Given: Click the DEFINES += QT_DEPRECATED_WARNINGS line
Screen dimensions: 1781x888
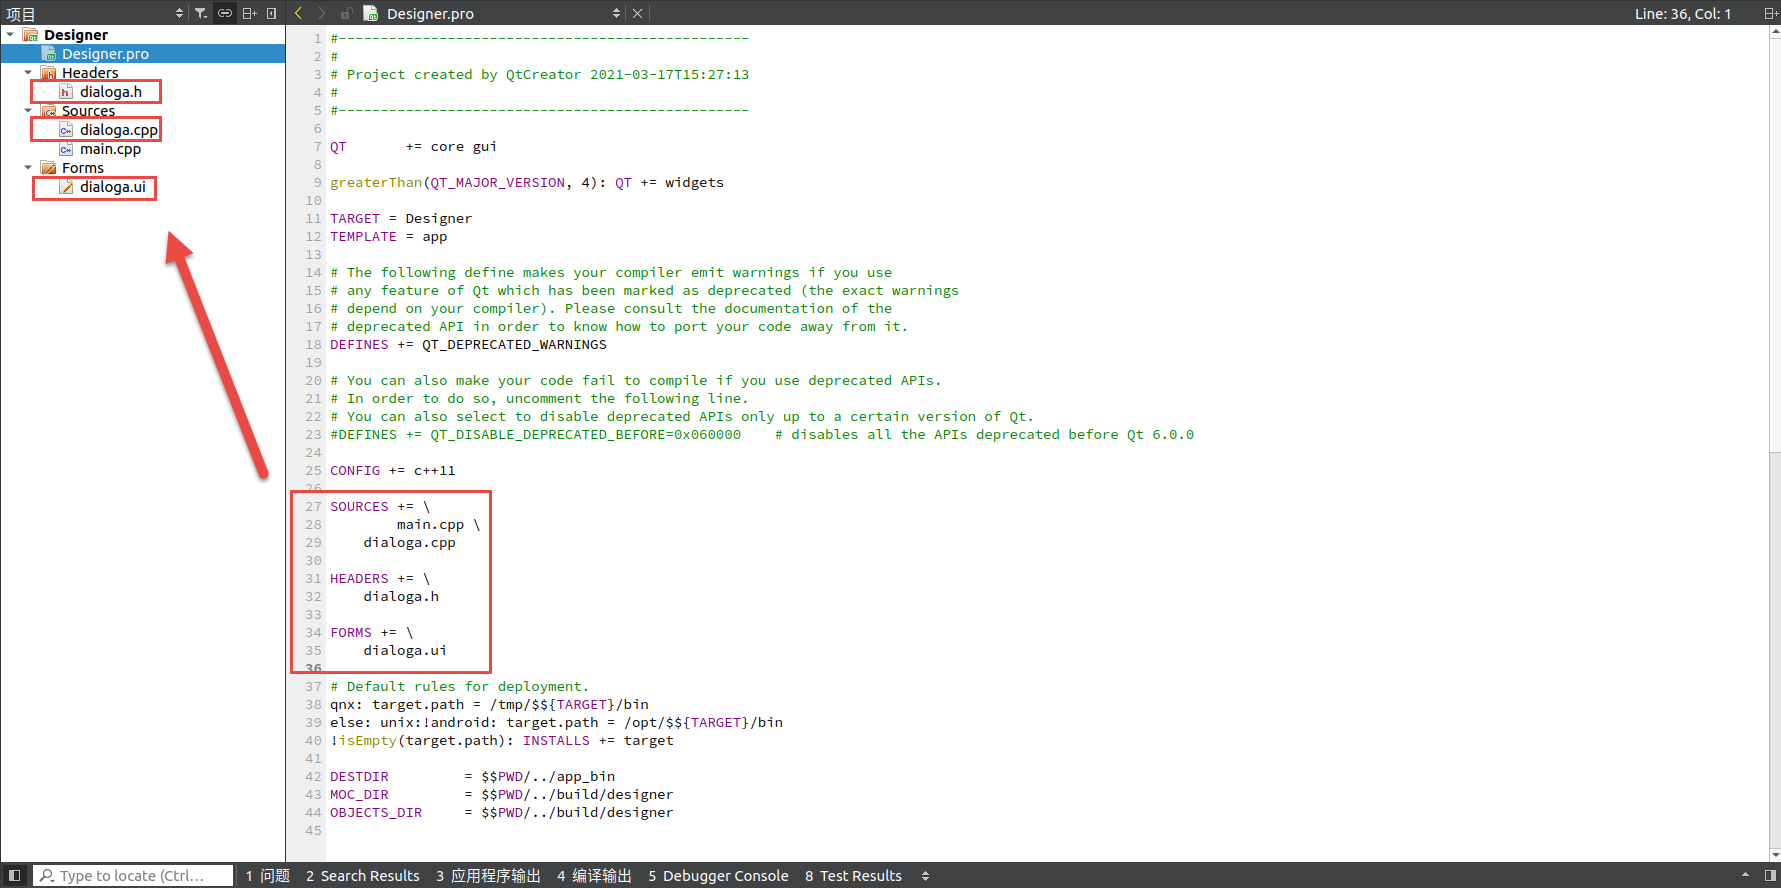Looking at the screenshot, I should (x=468, y=345).
